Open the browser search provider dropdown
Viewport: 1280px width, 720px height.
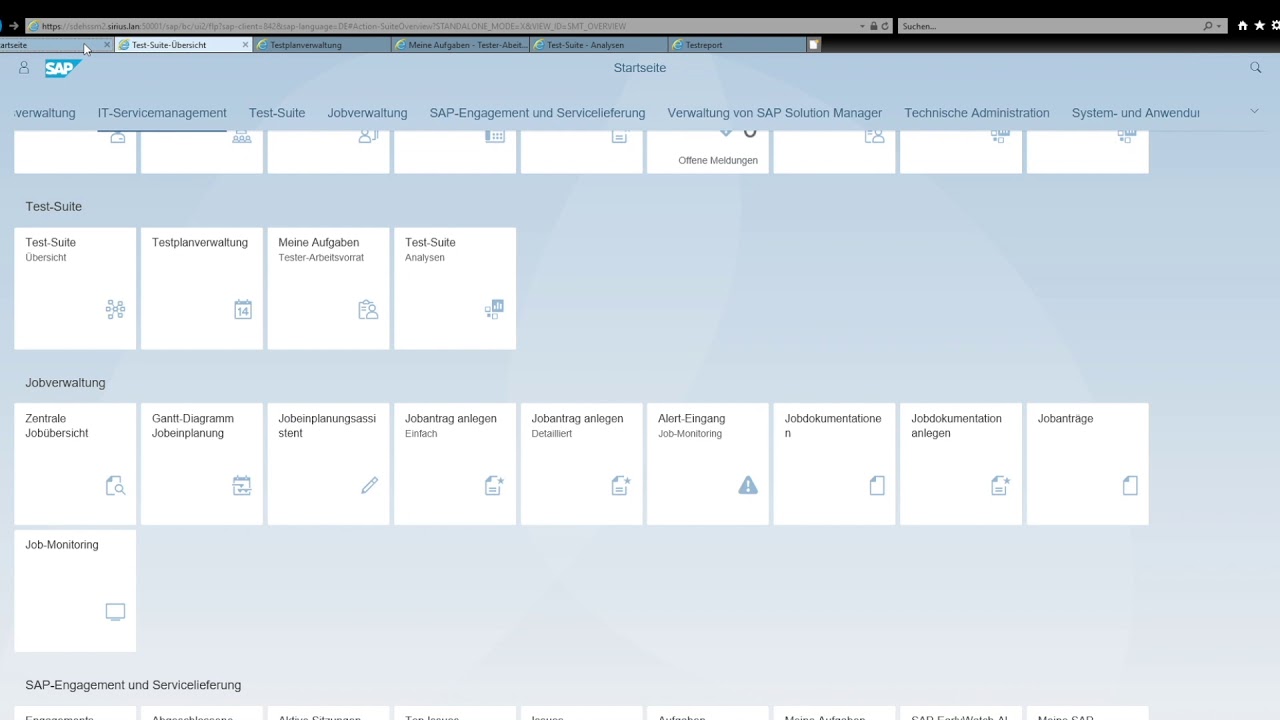click(1218, 26)
